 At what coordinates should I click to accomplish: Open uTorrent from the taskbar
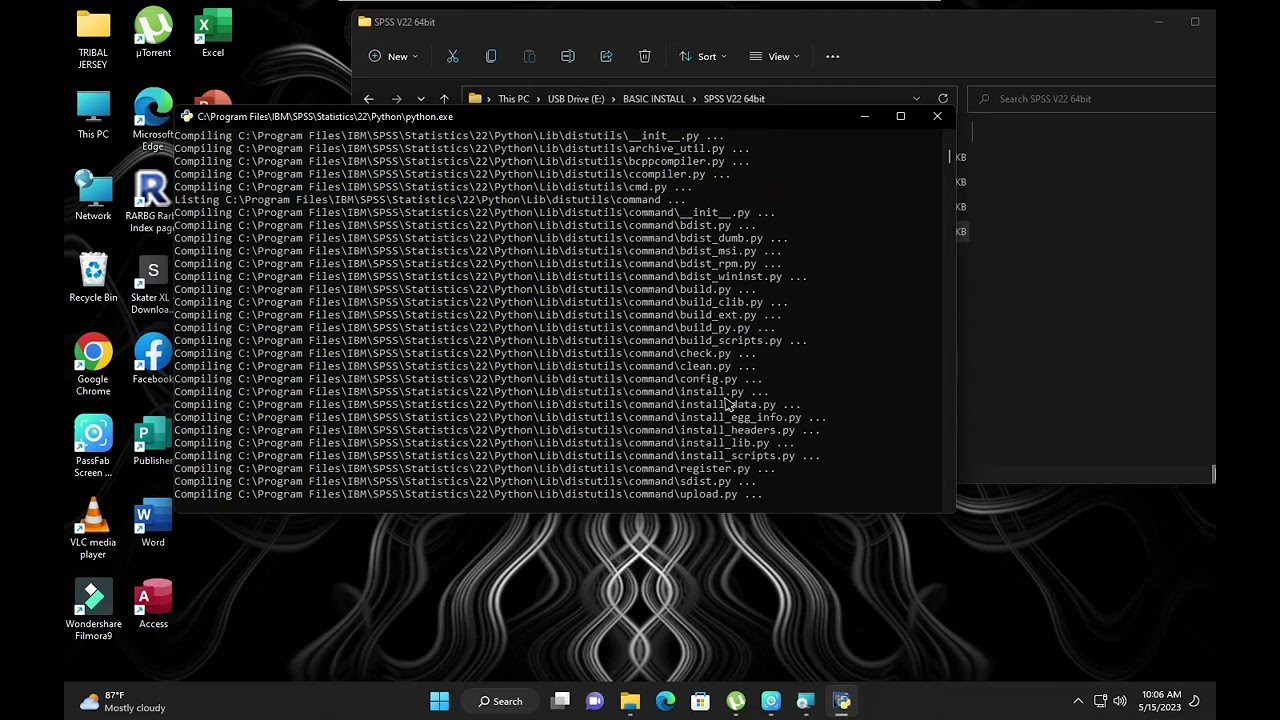(736, 701)
